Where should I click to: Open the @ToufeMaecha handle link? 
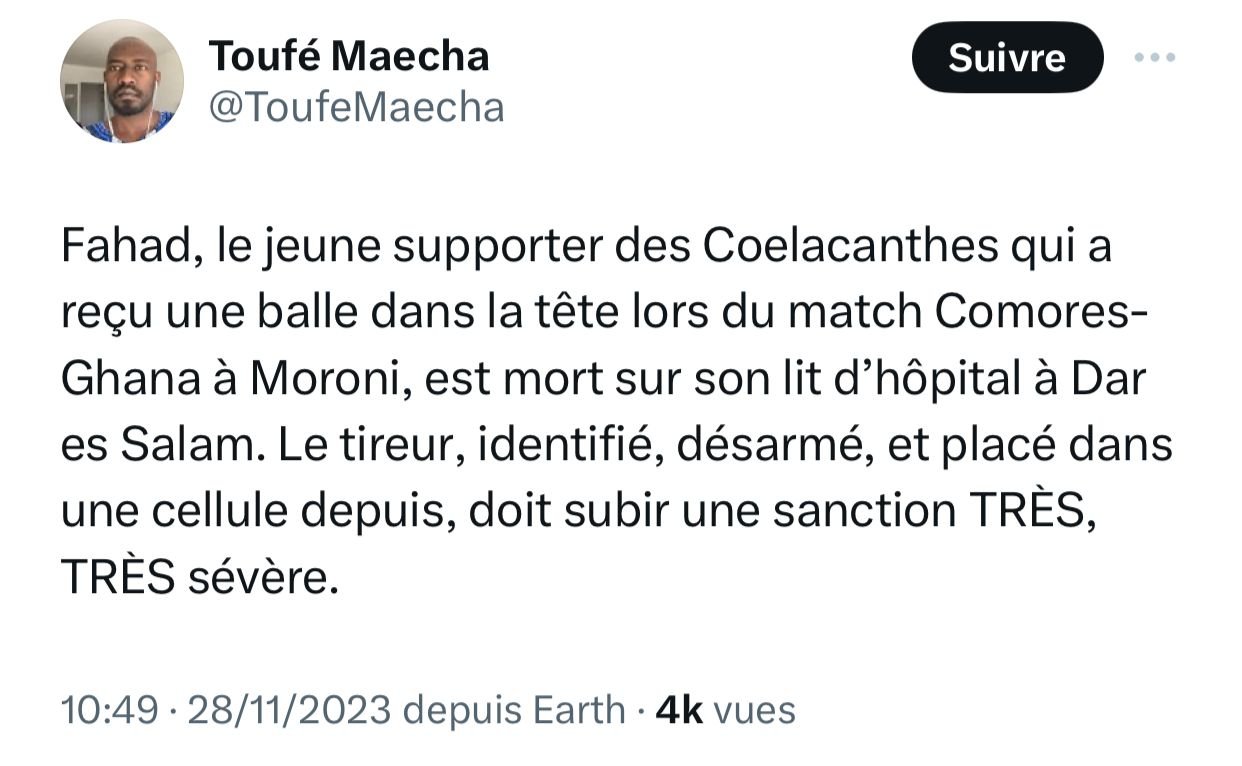coord(356,106)
